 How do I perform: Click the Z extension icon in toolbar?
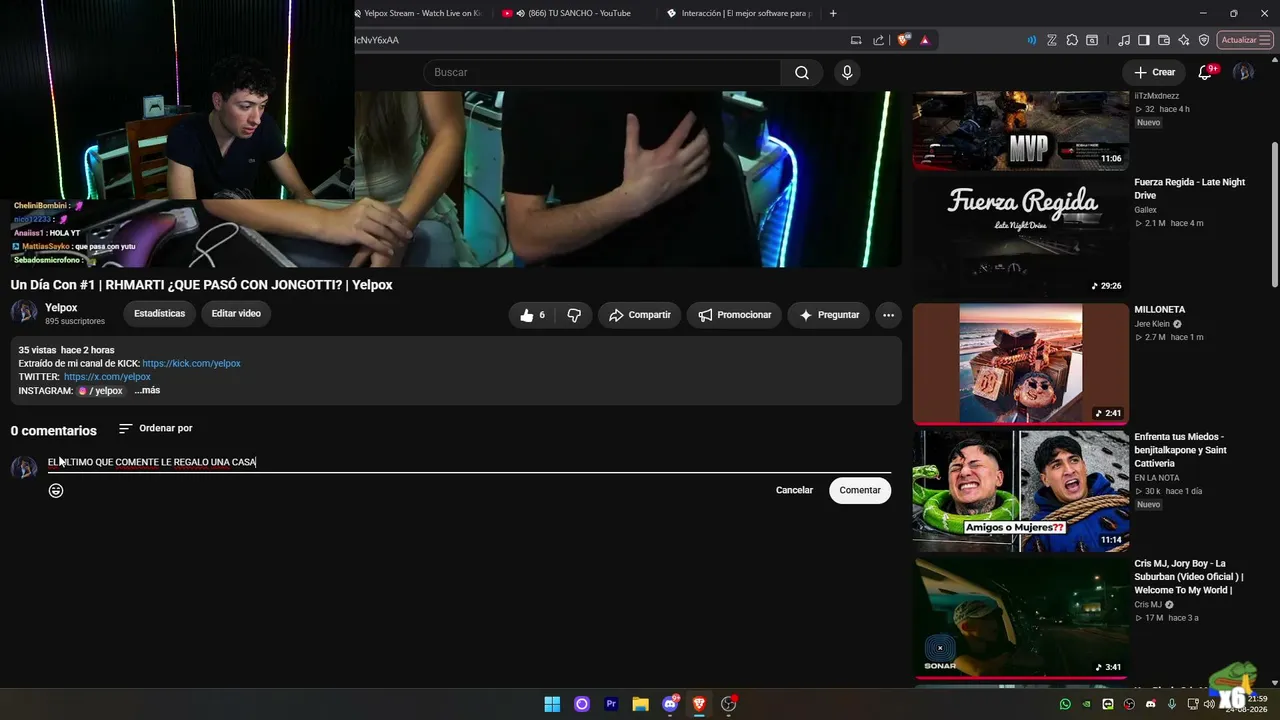pos(1052,40)
